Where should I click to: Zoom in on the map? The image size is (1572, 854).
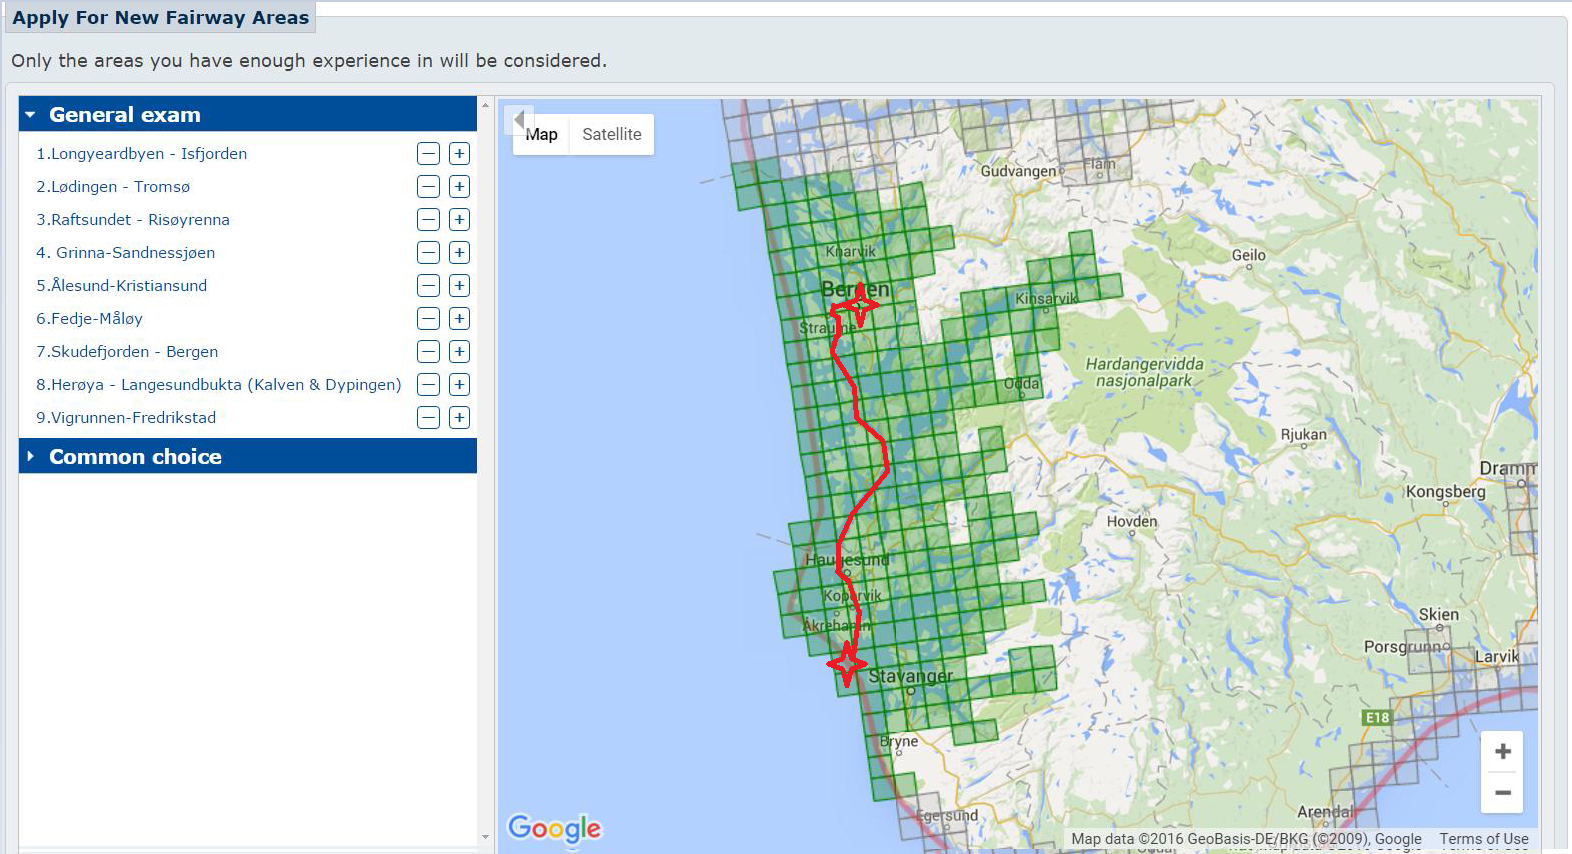tap(1502, 752)
